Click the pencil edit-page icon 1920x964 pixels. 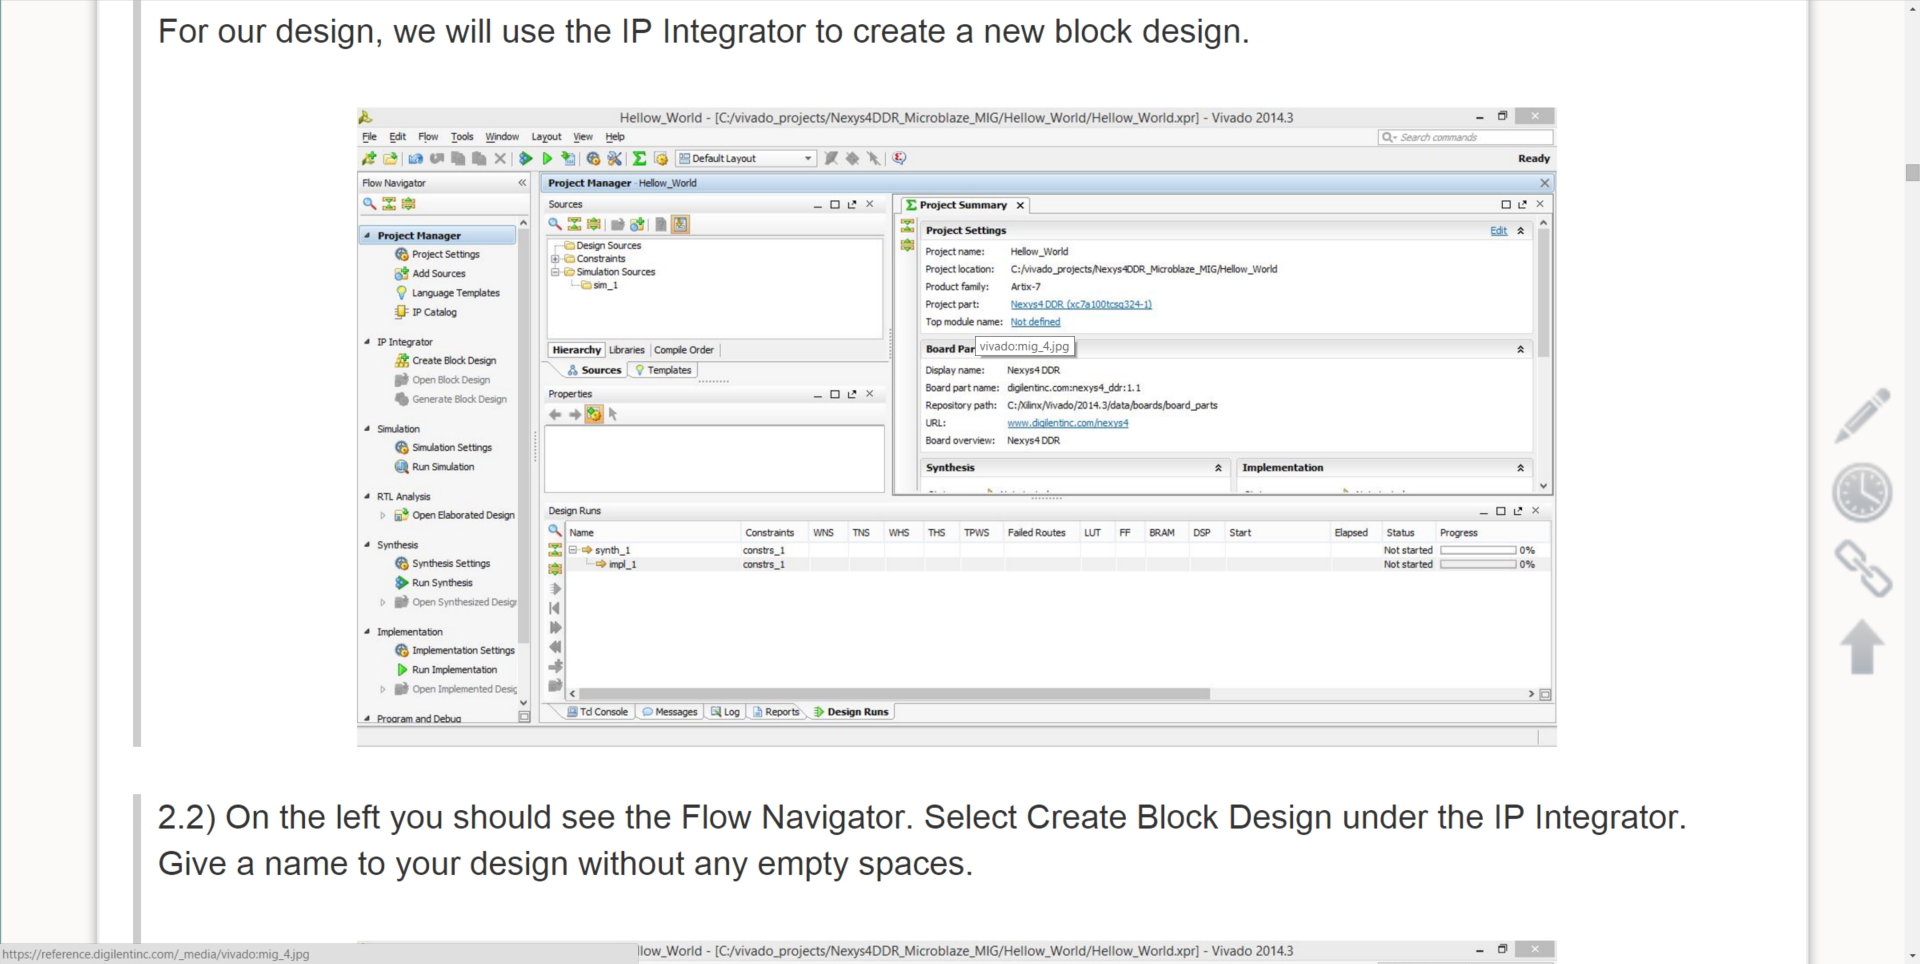click(x=1862, y=415)
